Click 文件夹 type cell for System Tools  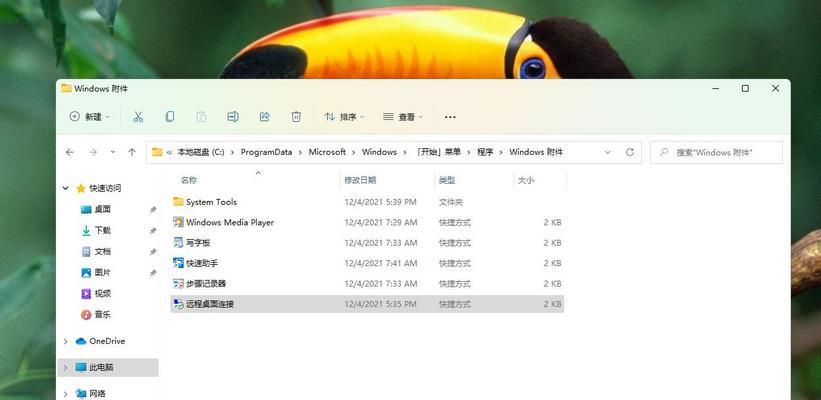(x=451, y=202)
